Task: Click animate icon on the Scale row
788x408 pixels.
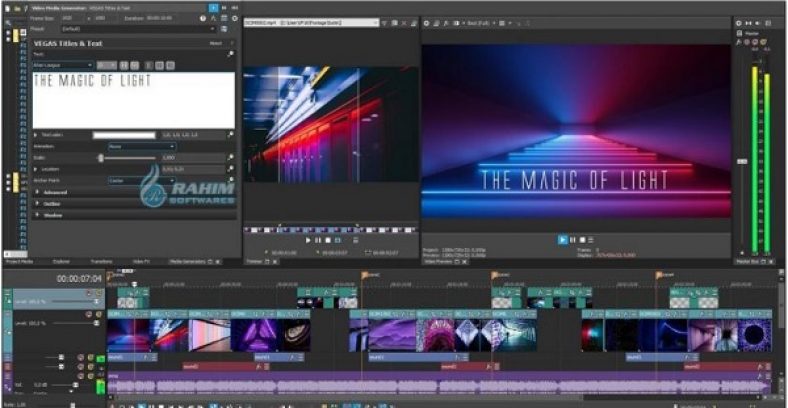Action: coord(230,158)
